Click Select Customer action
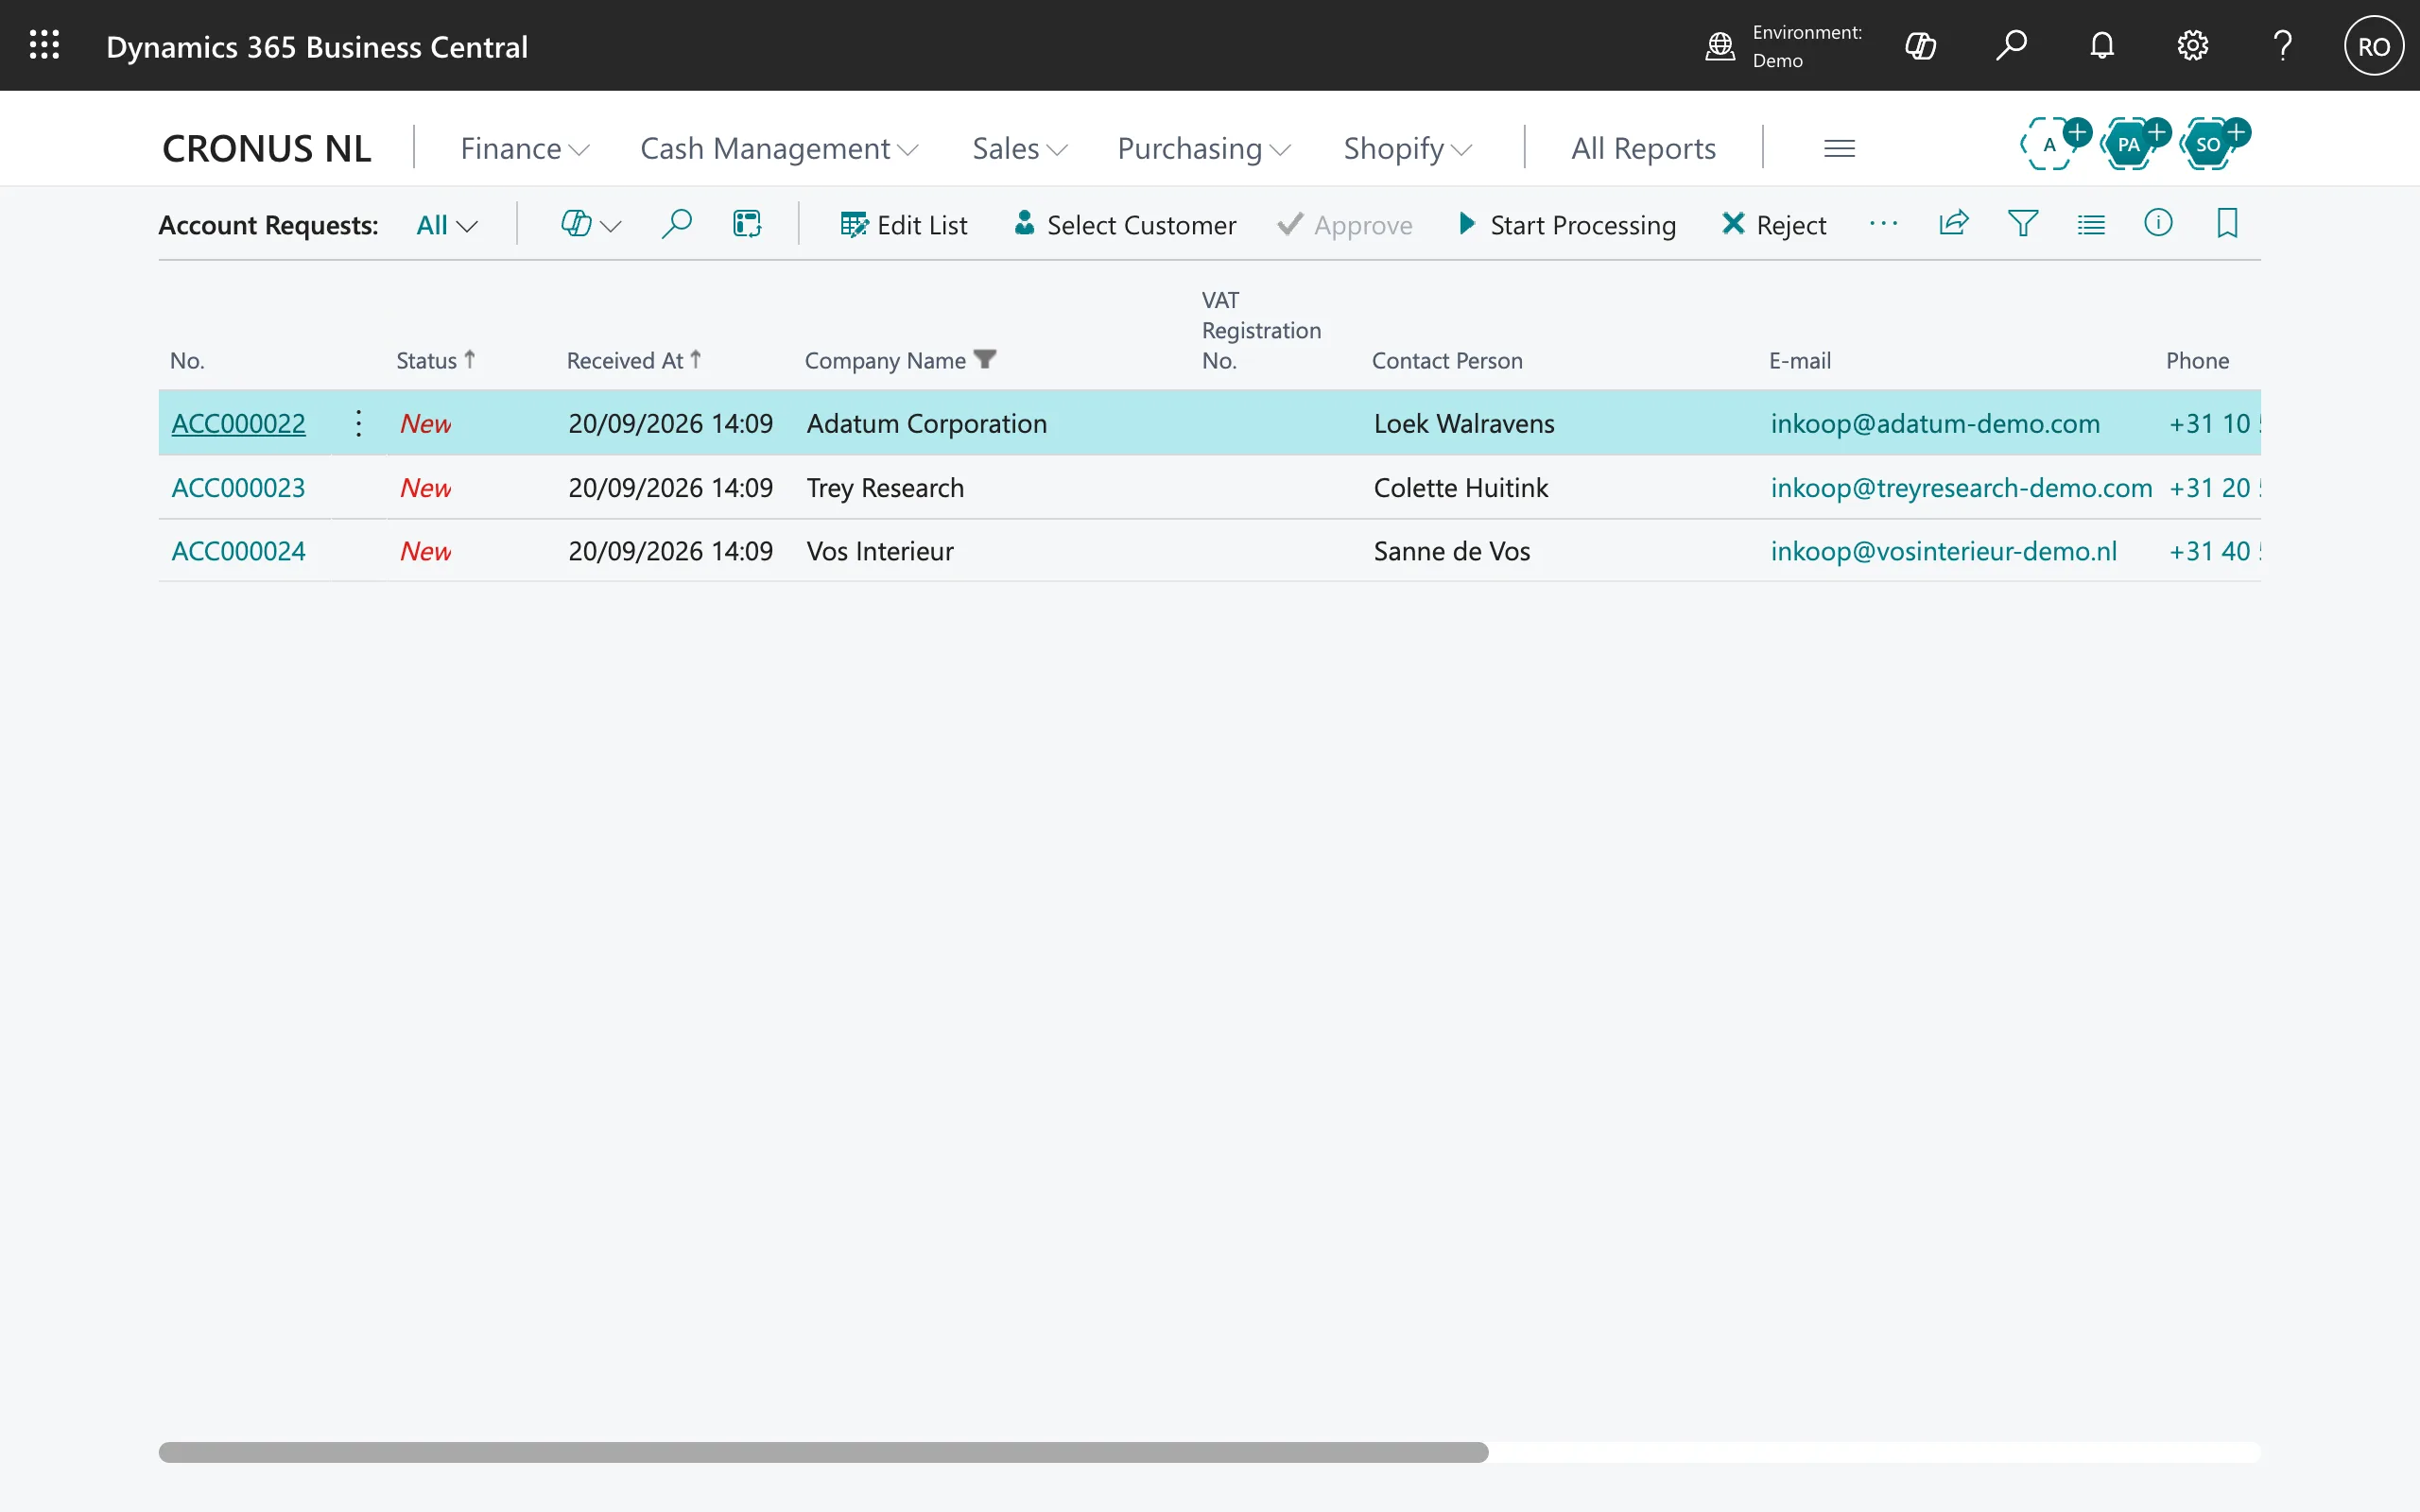 pos(1125,225)
